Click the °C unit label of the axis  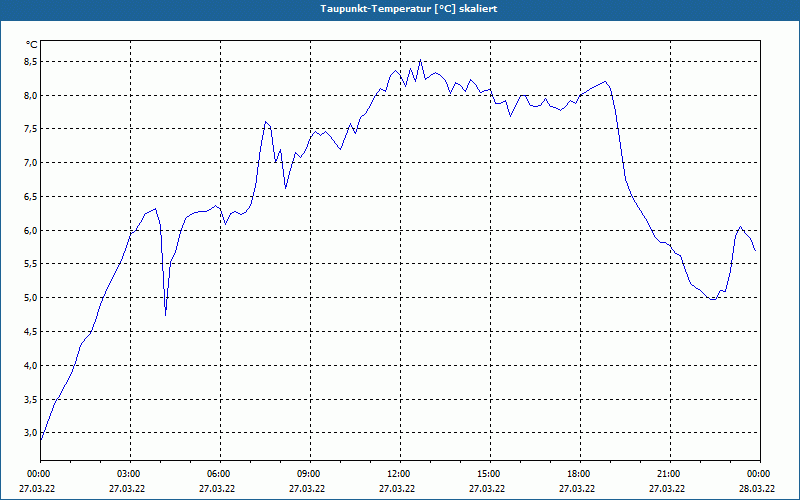(x=32, y=45)
